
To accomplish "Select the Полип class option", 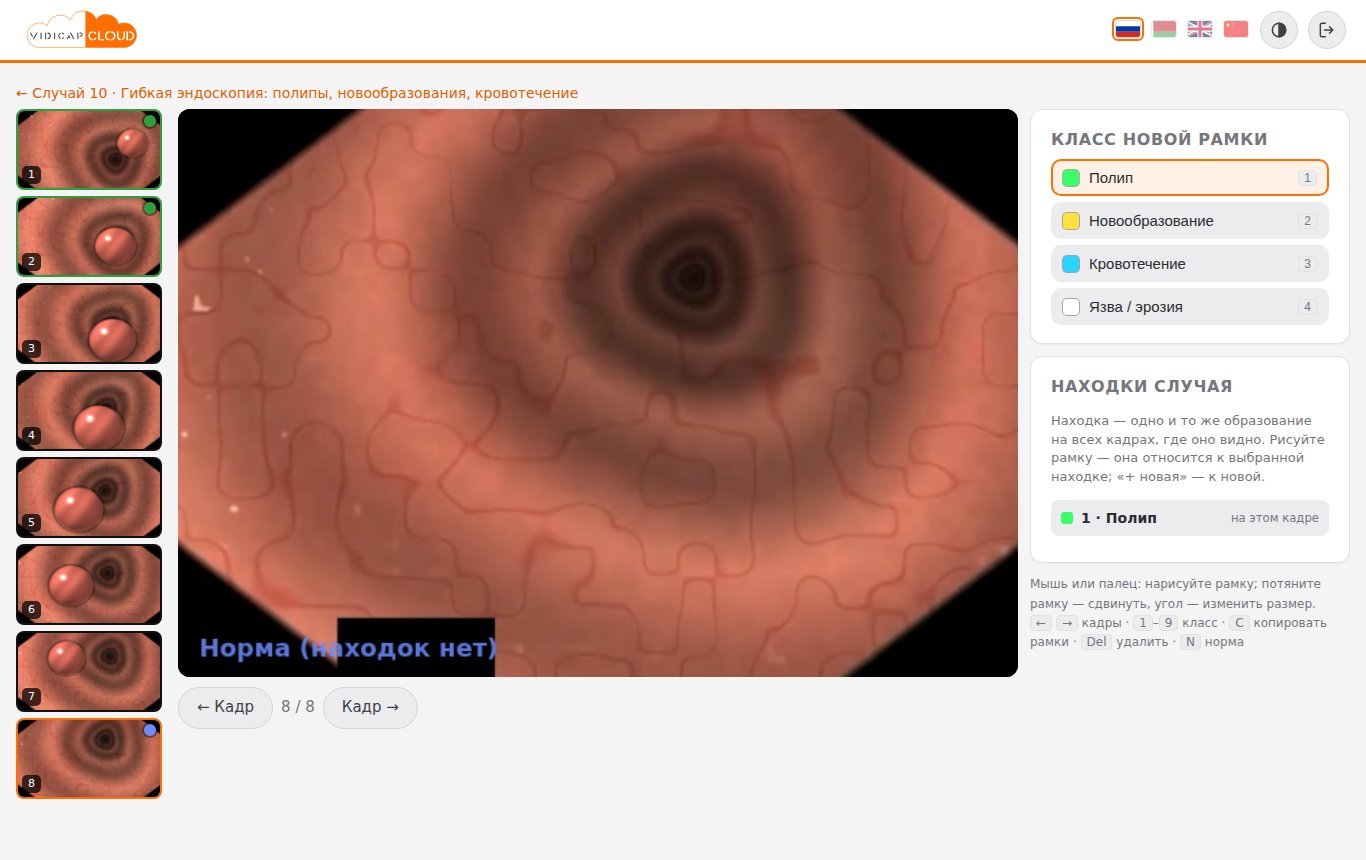I will tap(1190, 178).
